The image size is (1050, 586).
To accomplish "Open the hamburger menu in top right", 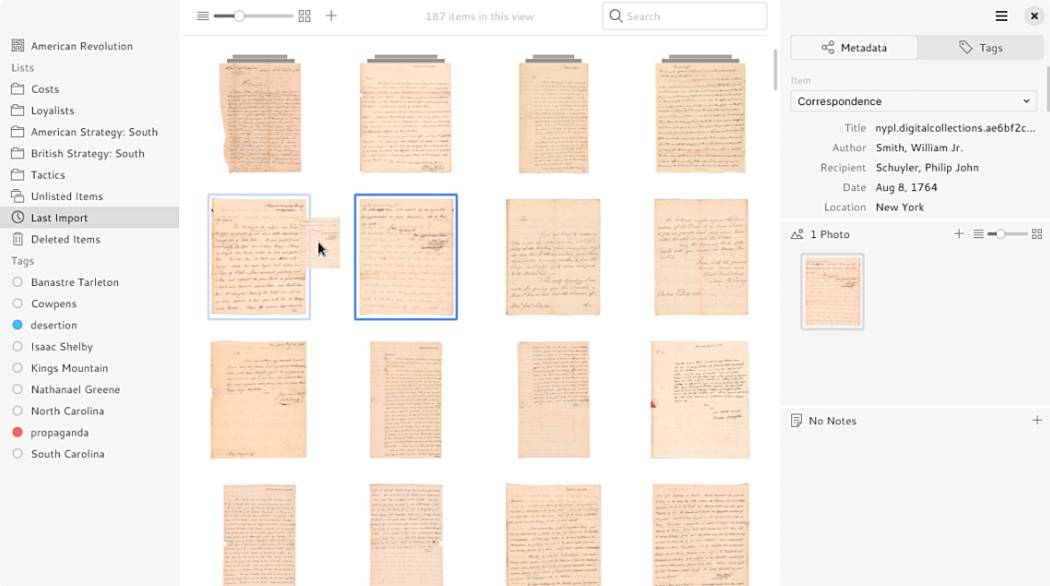I will tap(1001, 16).
